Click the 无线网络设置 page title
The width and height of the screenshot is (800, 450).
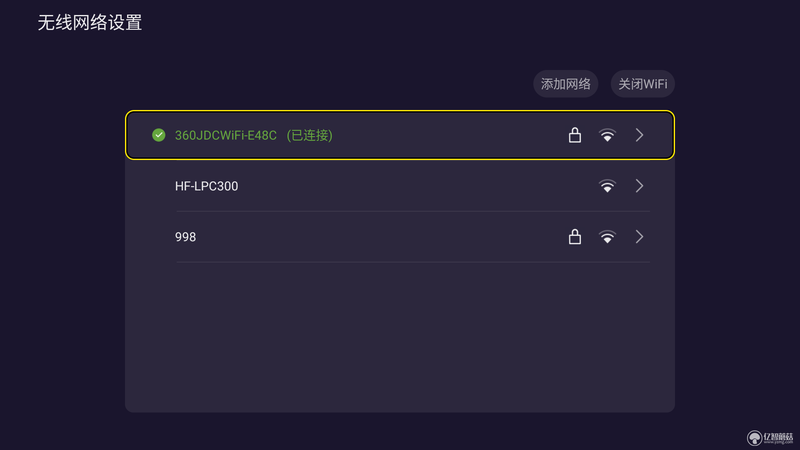[x=90, y=22]
